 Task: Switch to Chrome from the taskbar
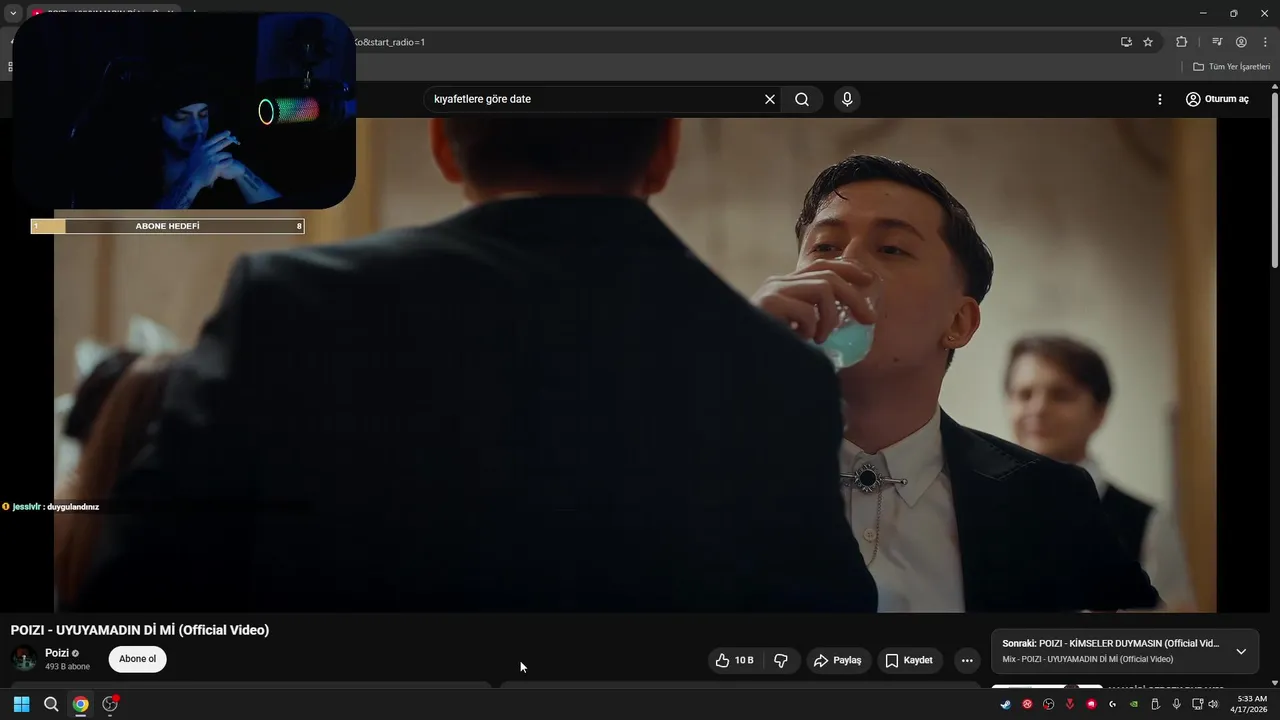(80, 704)
